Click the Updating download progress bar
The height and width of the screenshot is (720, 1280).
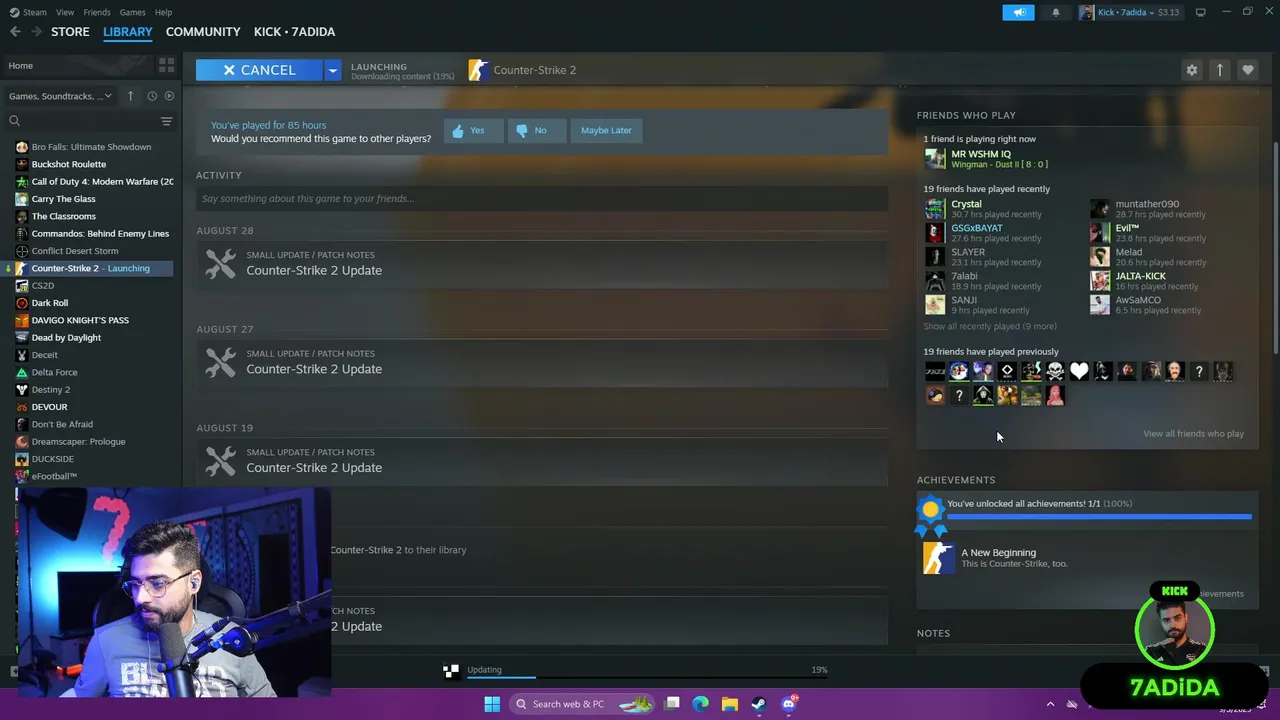pos(647,678)
